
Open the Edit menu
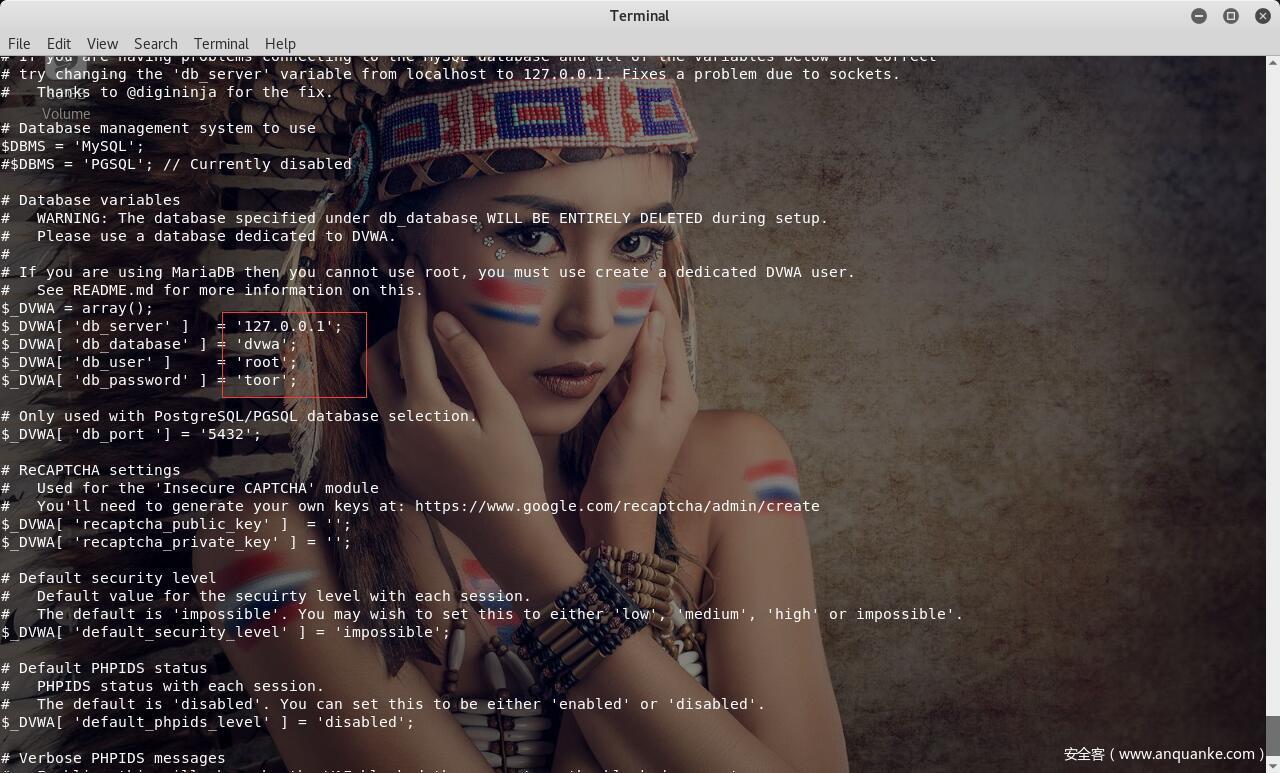pyautogui.click(x=59, y=44)
